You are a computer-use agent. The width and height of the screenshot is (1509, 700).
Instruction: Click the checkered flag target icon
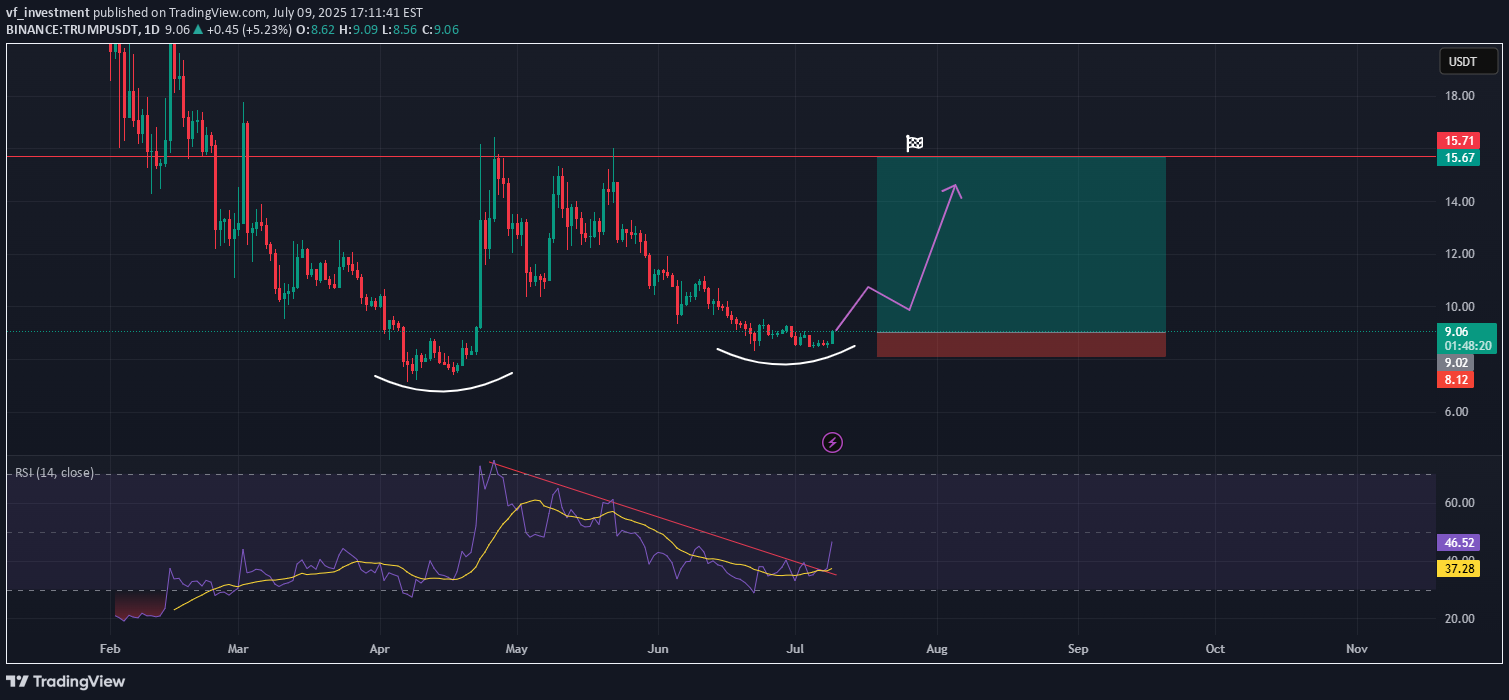[x=914, y=143]
